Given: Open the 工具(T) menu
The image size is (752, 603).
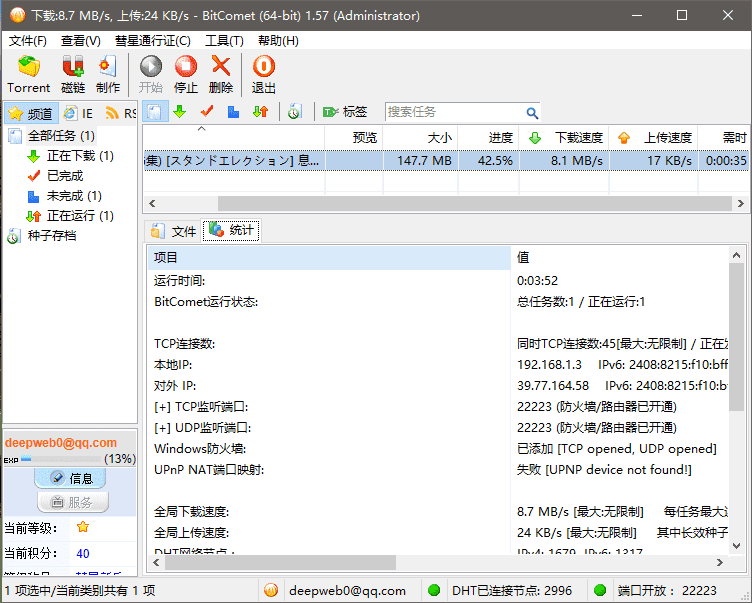Looking at the screenshot, I should pyautogui.click(x=224, y=41).
